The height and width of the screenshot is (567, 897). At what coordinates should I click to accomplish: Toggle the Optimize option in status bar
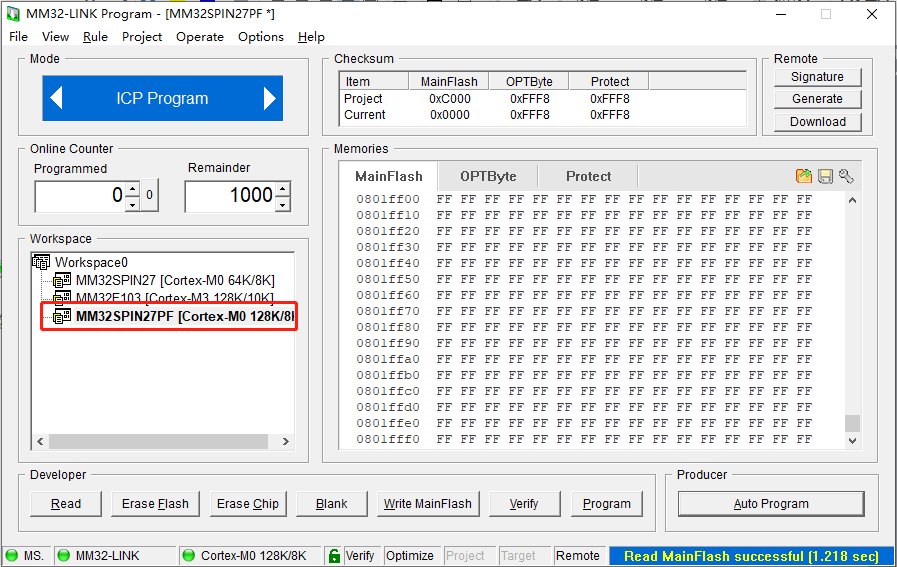410,556
